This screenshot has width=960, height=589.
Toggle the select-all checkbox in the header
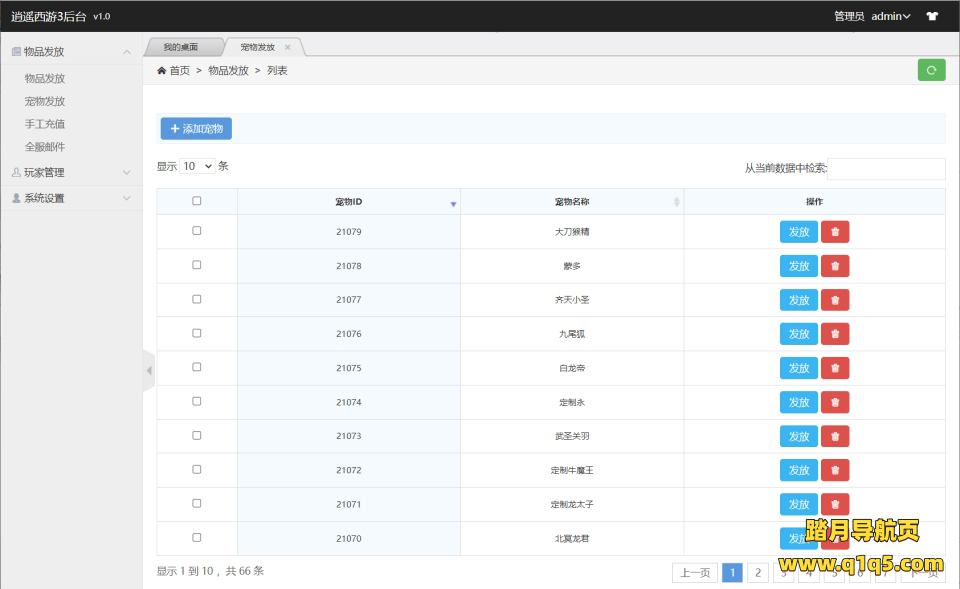(x=197, y=201)
